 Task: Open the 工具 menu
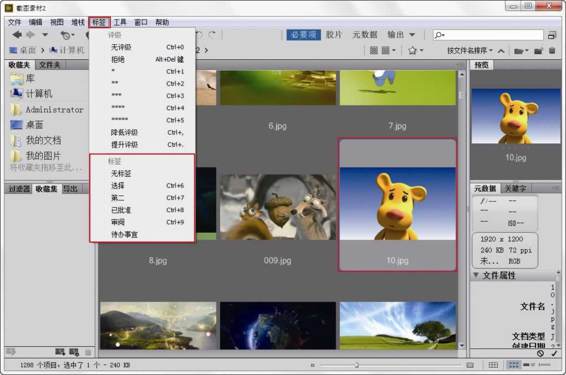point(120,22)
